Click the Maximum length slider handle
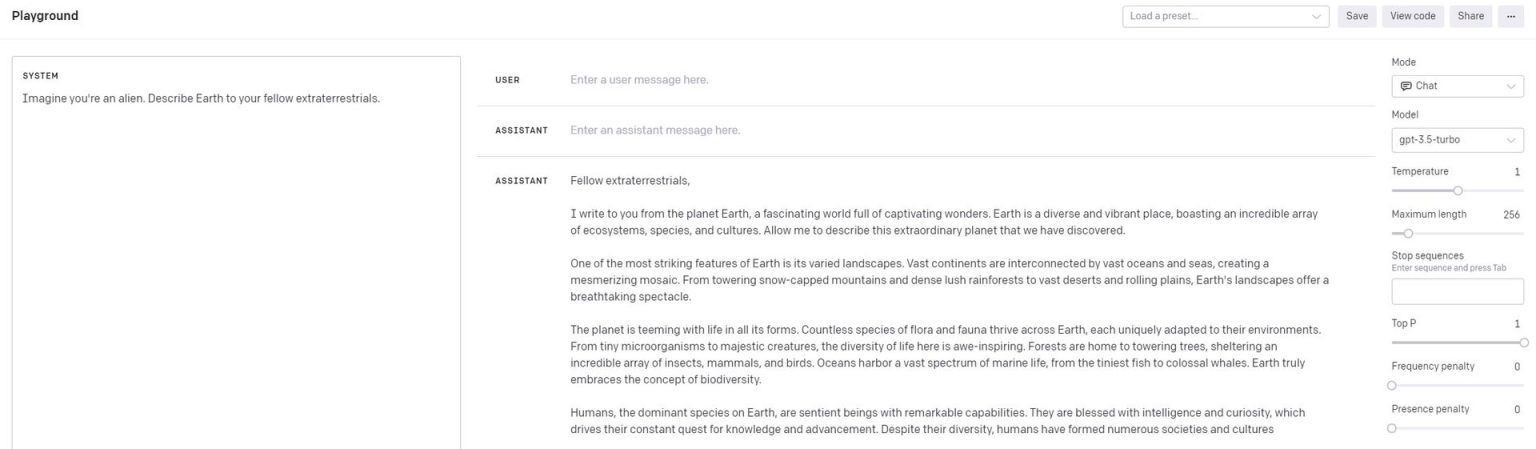 (1408, 233)
